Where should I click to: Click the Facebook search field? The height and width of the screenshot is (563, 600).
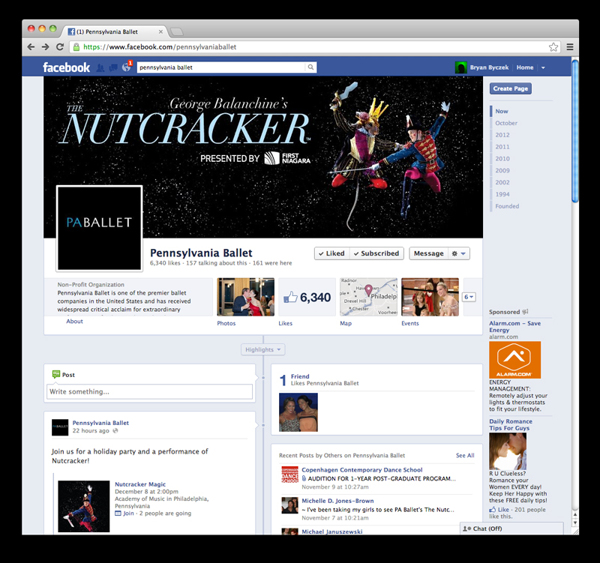coord(222,67)
